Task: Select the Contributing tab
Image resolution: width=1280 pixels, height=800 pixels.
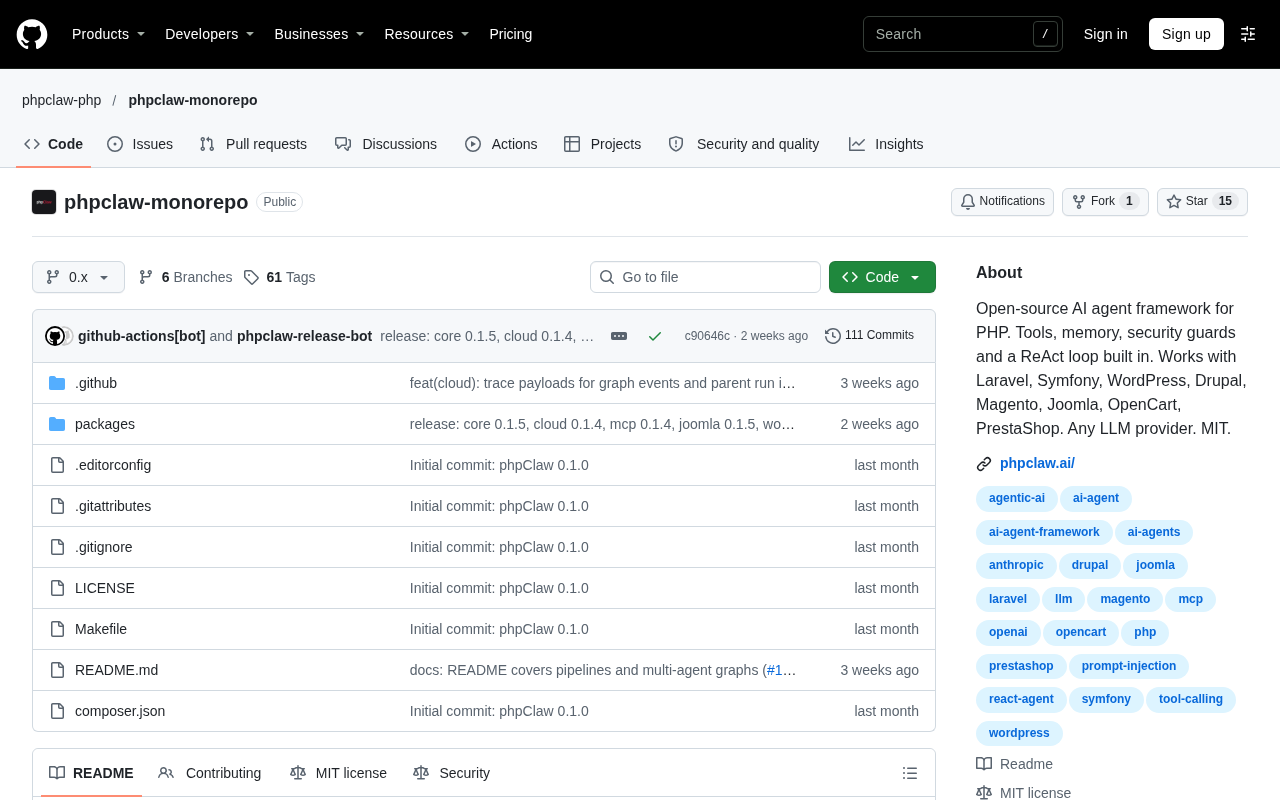Action: click(x=210, y=773)
